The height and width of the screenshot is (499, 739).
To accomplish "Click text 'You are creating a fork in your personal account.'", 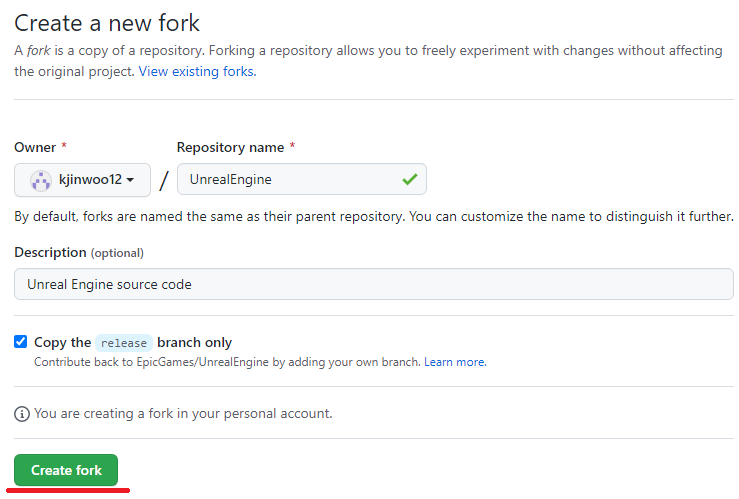I will pyautogui.click(x=183, y=414).
